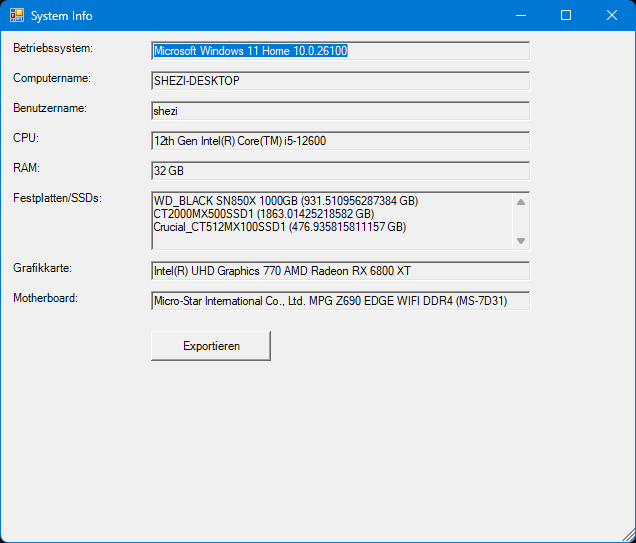Close the System Info window
The height and width of the screenshot is (543, 636).
[612, 16]
